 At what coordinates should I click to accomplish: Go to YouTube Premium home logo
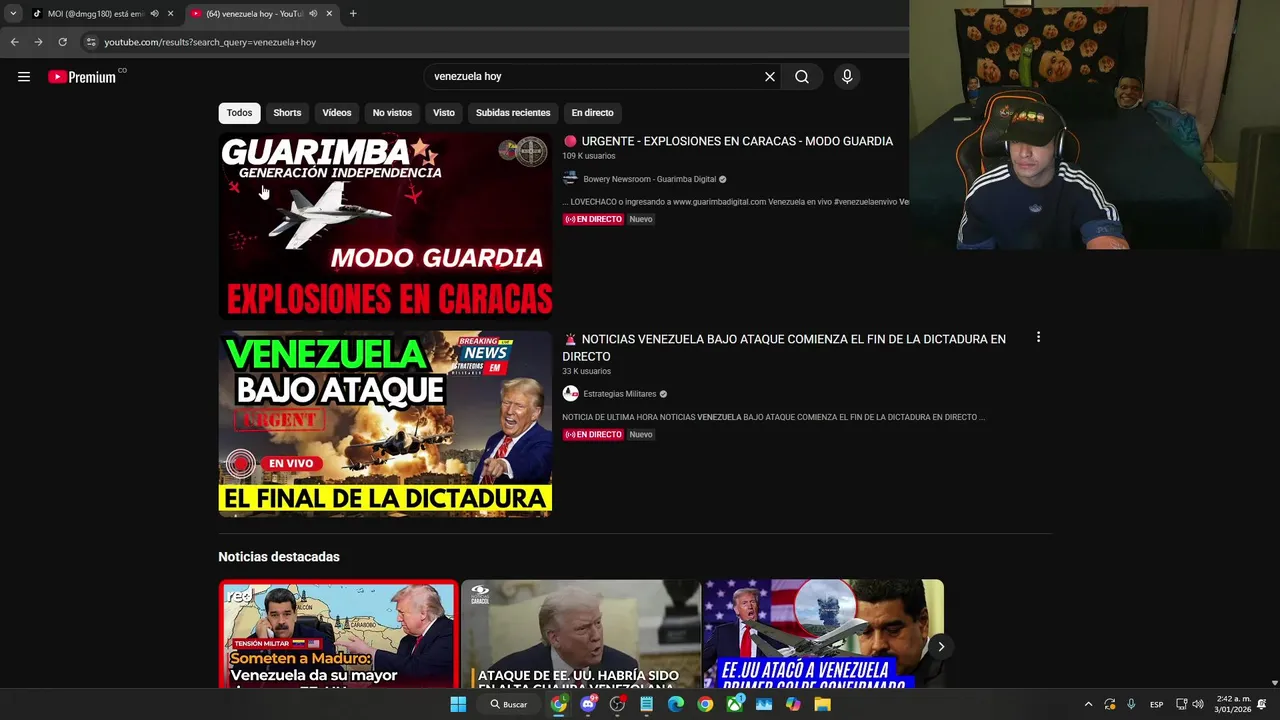click(82, 77)
